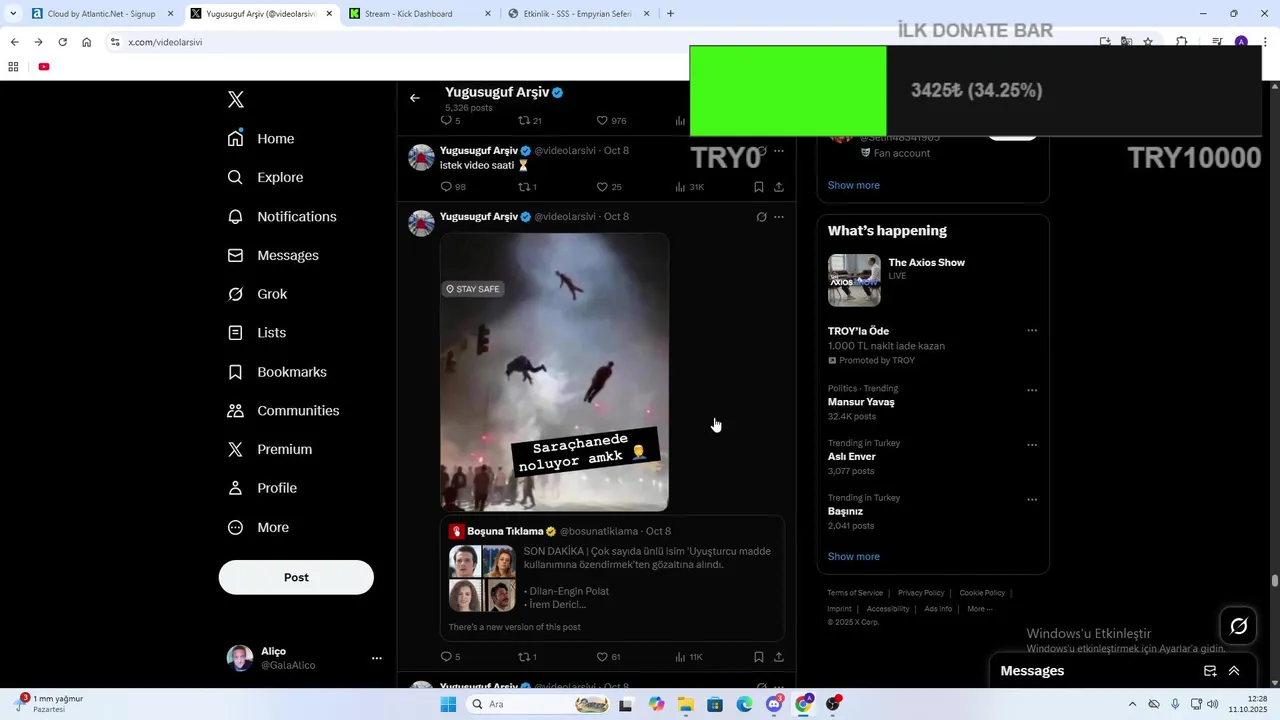Play the Saraçhane video thumbnail
The width and height of the screenshot is (1280, 720).
tap(555, 372)
